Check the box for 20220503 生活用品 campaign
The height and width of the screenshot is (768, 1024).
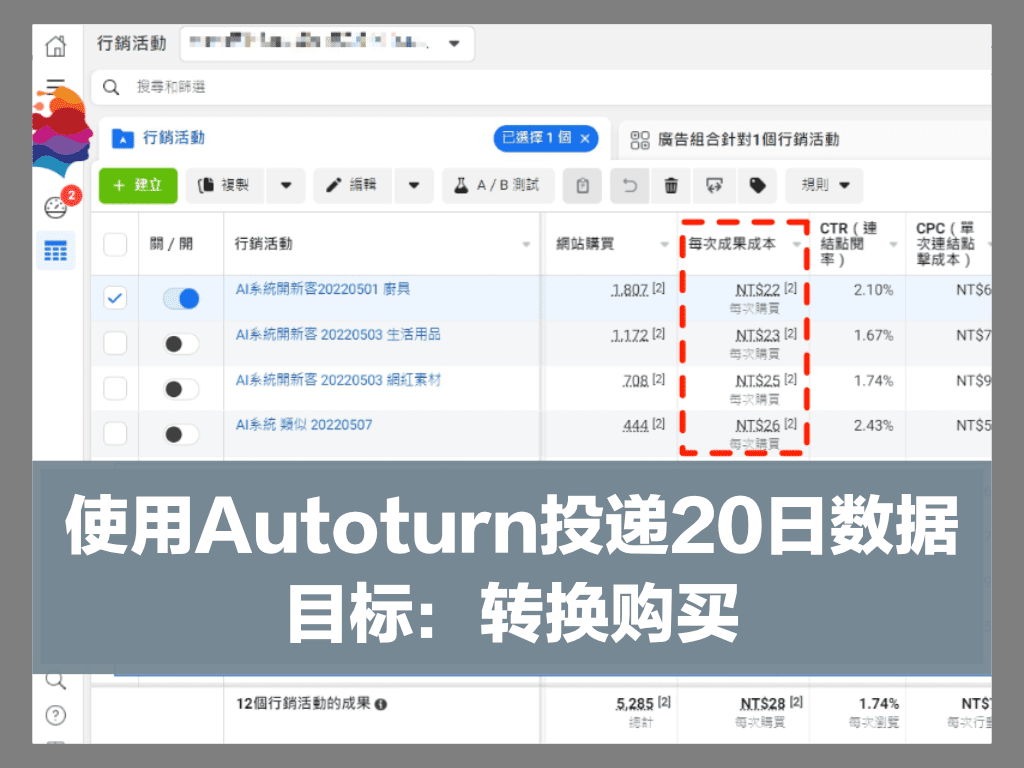(116, 343)
